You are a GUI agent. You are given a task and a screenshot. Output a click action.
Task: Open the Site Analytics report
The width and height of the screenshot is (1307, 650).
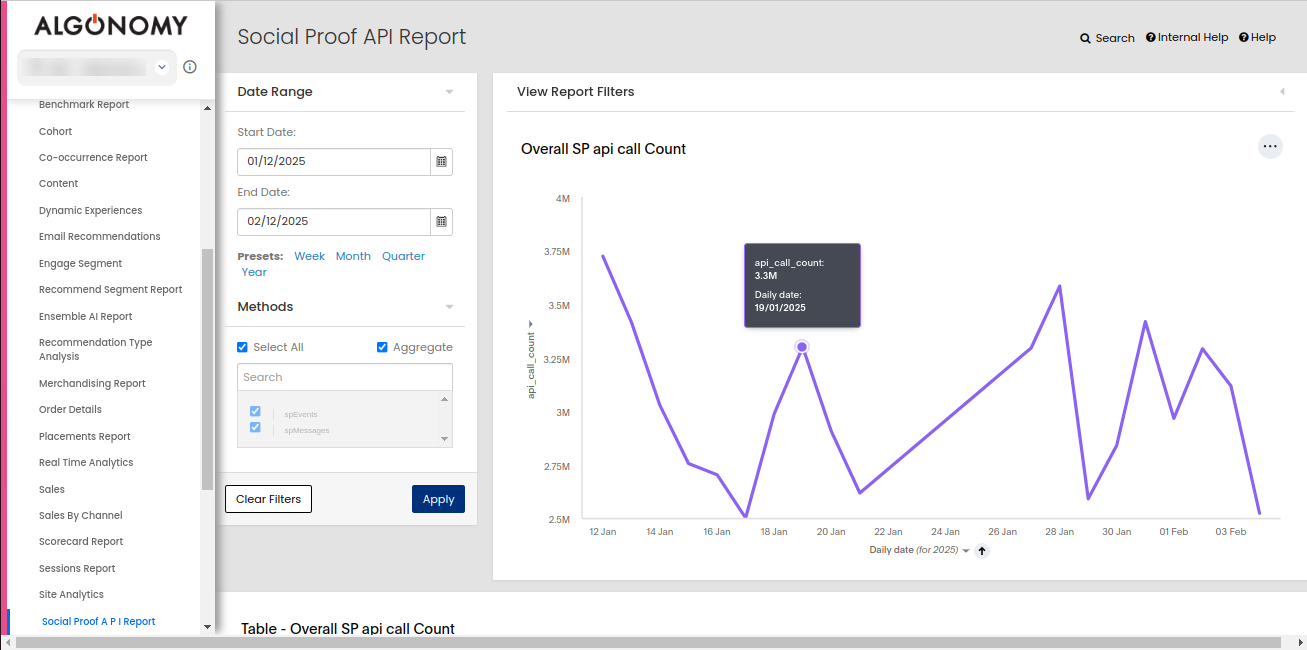[71, 594]
